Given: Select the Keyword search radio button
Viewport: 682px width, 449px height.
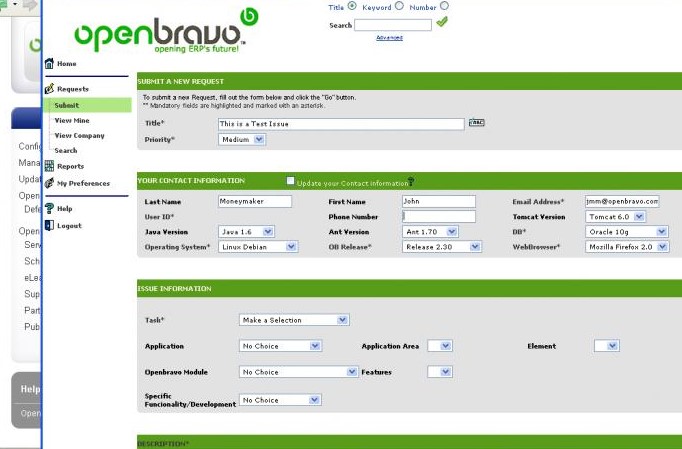Looking at the screenshot, I should click(x=399, y=6).
